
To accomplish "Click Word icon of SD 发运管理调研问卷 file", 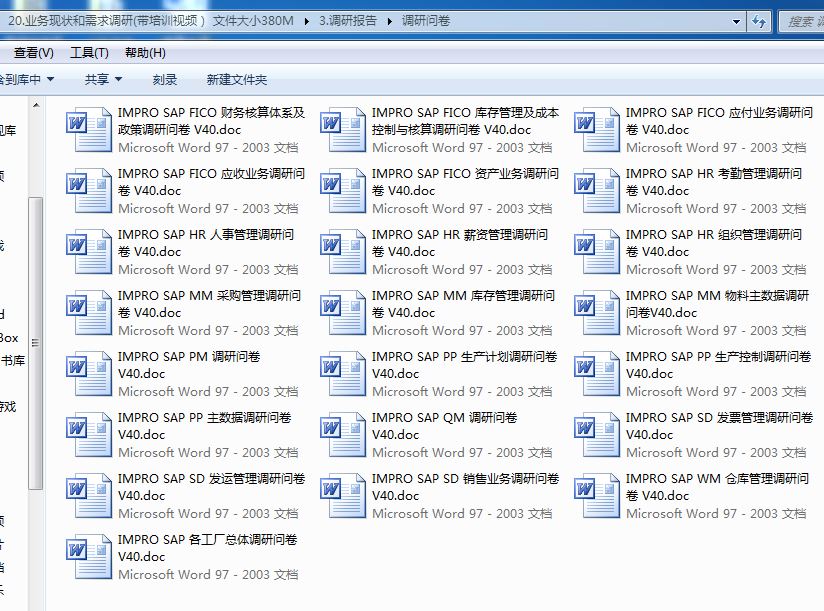I will click(89, 495).
